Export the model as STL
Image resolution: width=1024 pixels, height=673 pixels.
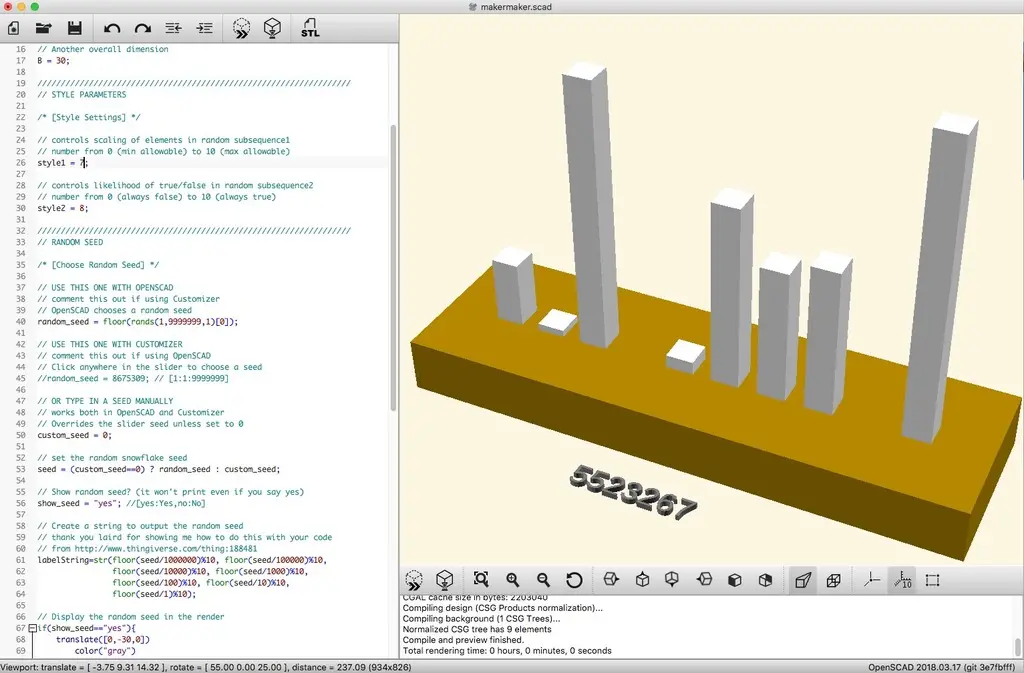309,28
